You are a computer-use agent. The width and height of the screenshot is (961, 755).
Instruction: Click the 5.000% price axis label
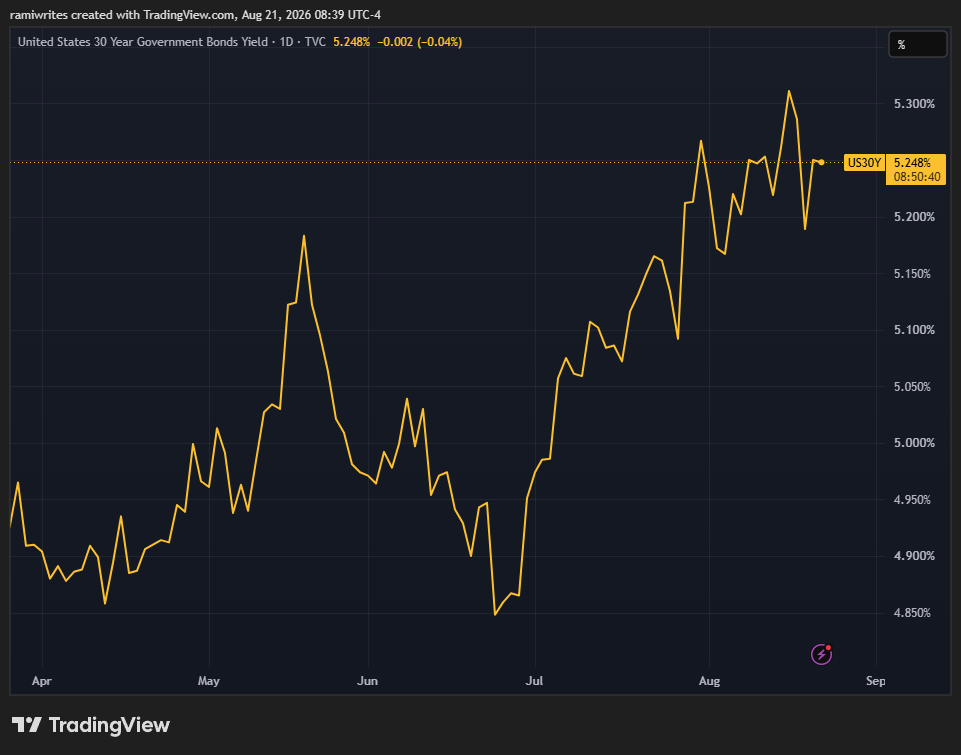click(x=914, y=443)
